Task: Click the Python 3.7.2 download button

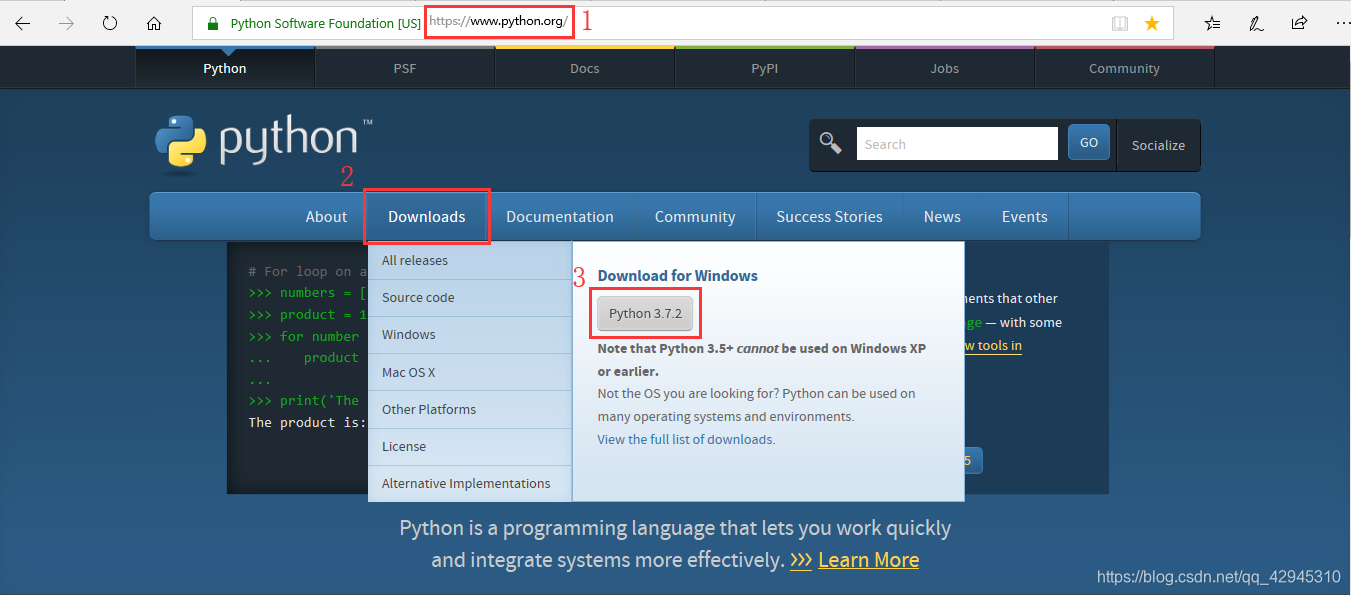Action: click(x=645, y=313)
